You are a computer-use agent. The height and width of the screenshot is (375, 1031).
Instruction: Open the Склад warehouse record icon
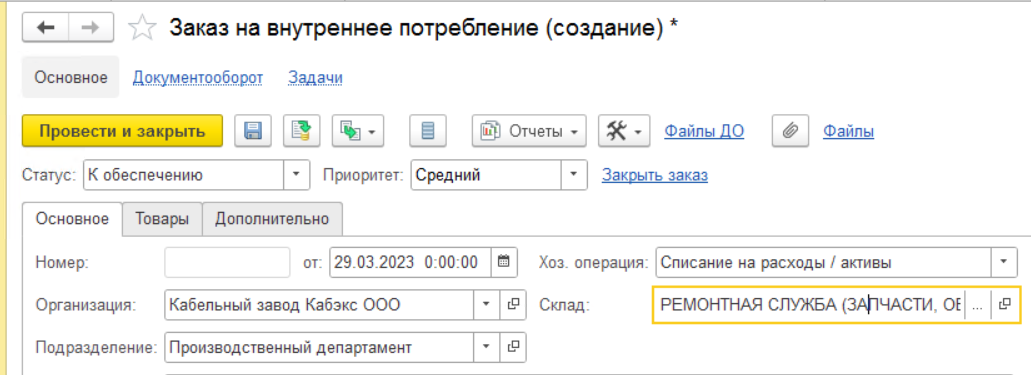(1004, 305)
